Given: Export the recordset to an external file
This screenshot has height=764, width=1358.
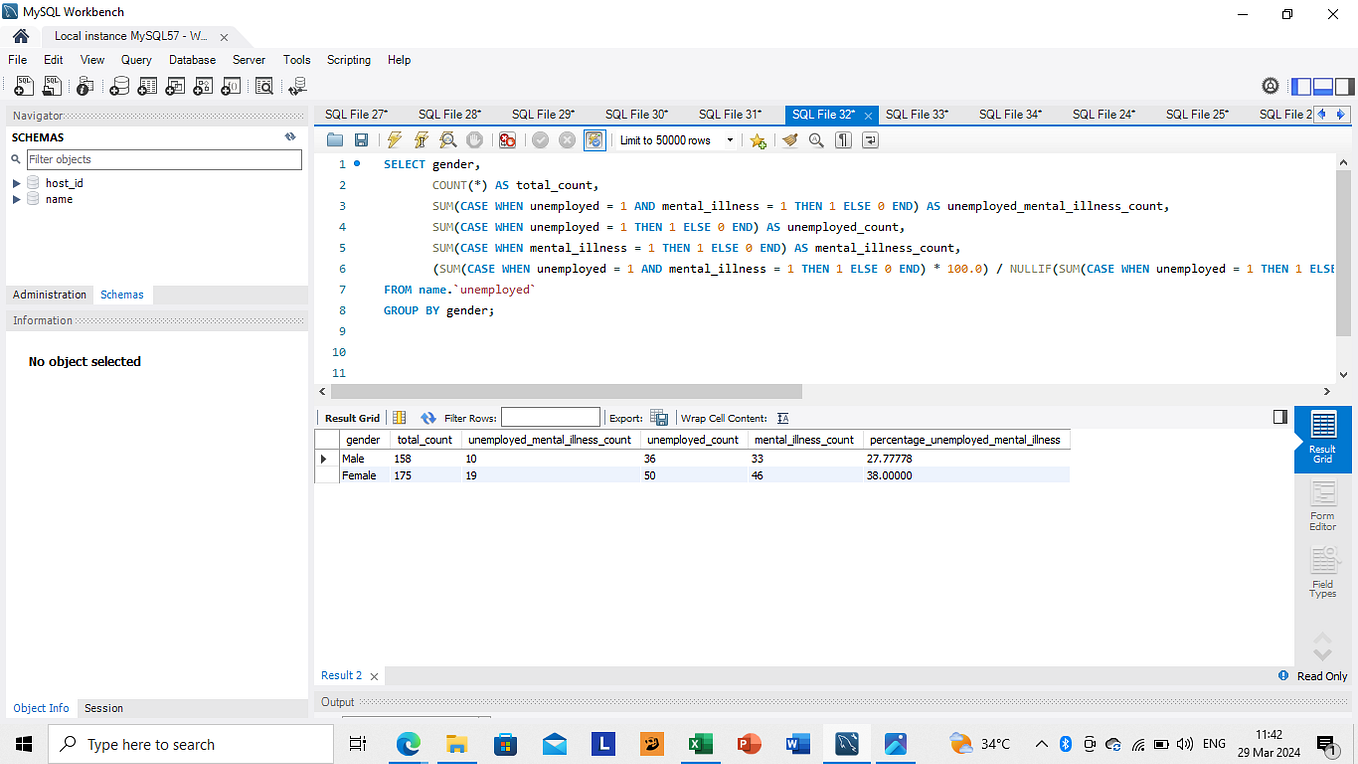Looking at the screenshot, I should pyautogui.click(x=659, y=418).
